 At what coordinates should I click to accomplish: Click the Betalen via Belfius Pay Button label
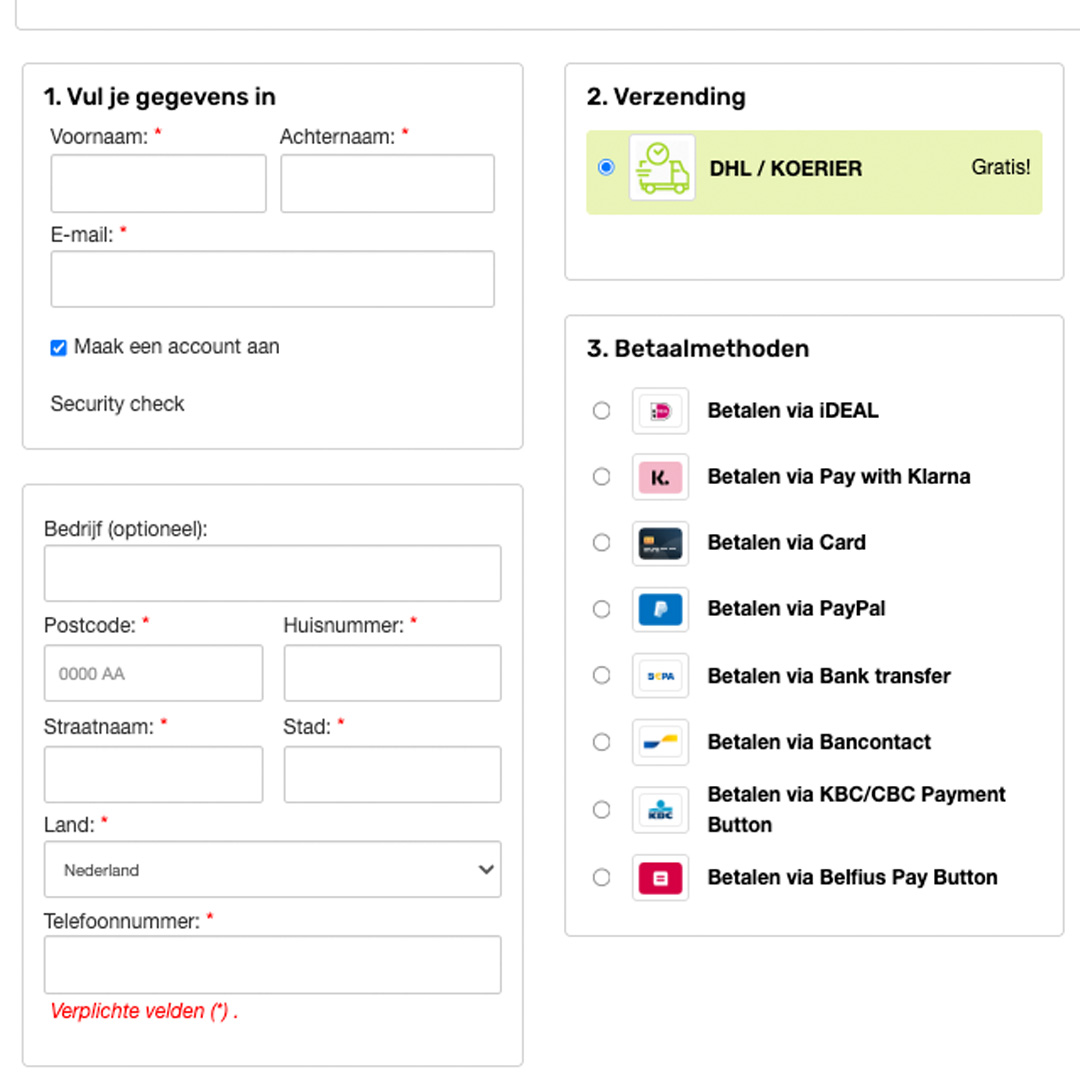pyautogui.click(x=853, y=878)
